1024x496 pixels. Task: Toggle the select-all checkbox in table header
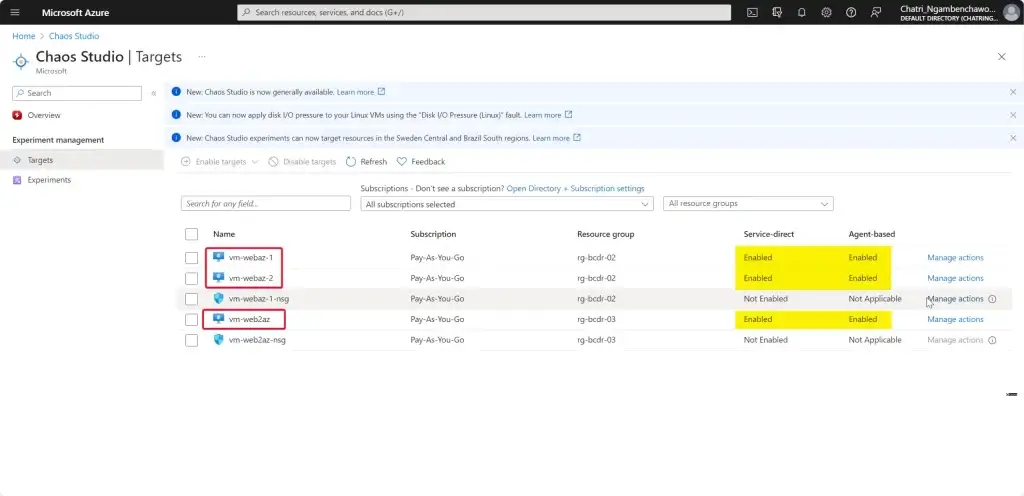[x=191, y=234]
